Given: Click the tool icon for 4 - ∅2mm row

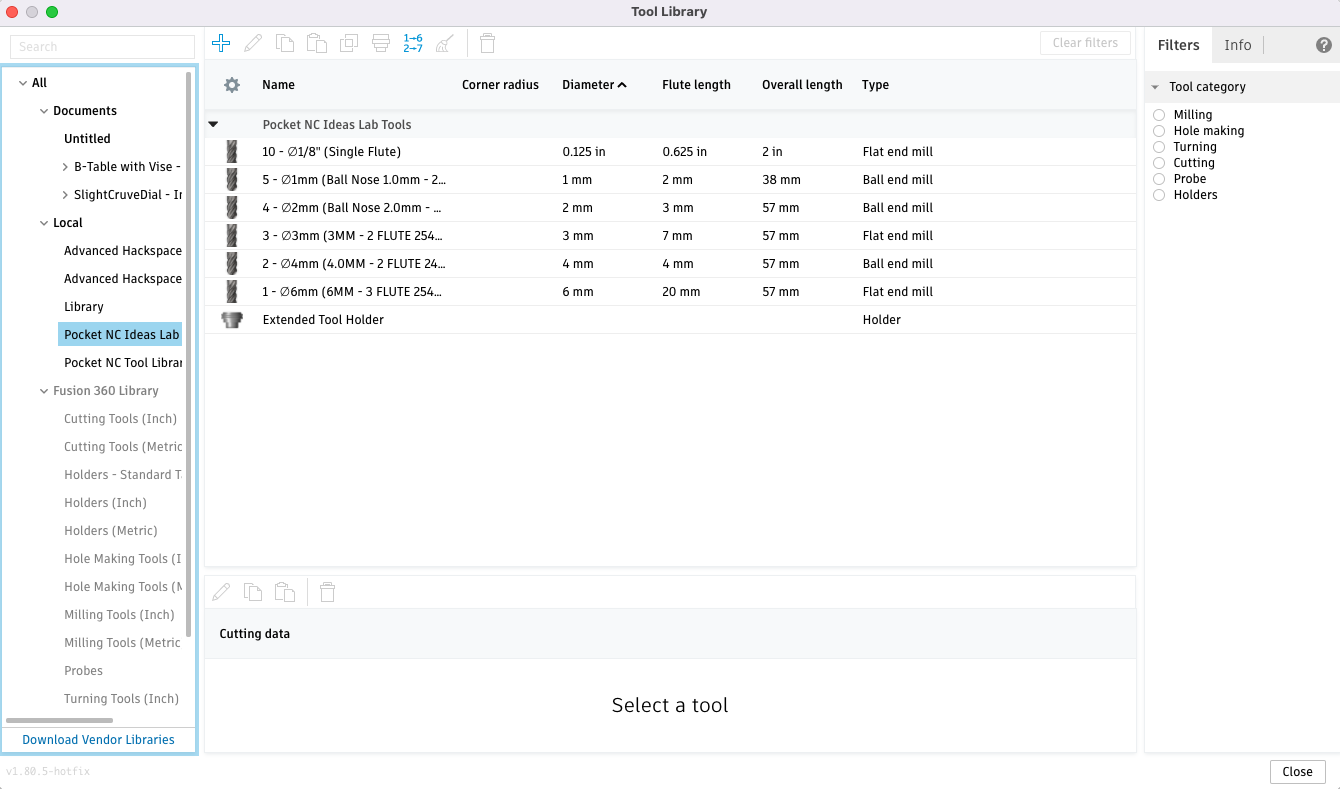Looking at the screenshot, I should click(x=232, y=208).
